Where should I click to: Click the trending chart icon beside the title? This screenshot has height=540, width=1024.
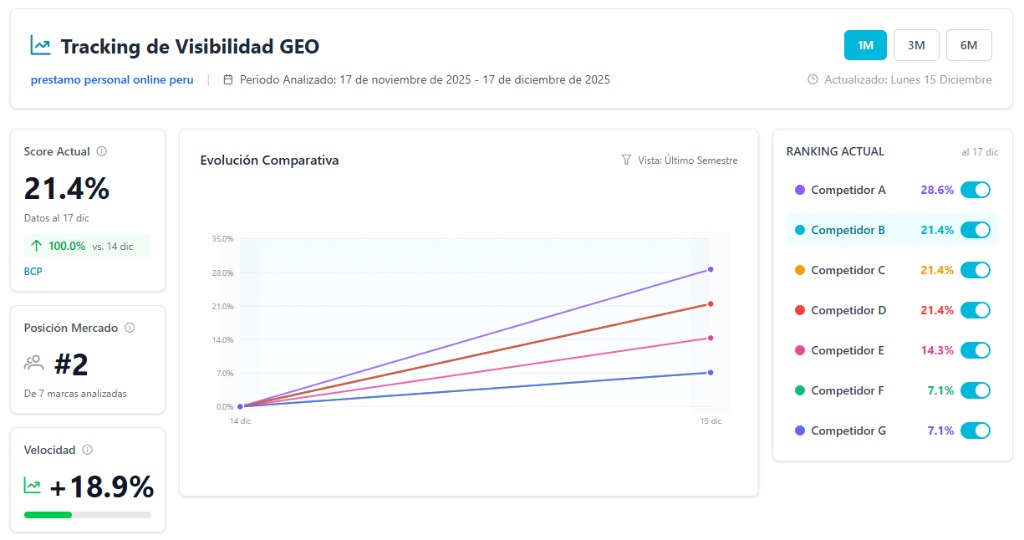click(40, 45)
